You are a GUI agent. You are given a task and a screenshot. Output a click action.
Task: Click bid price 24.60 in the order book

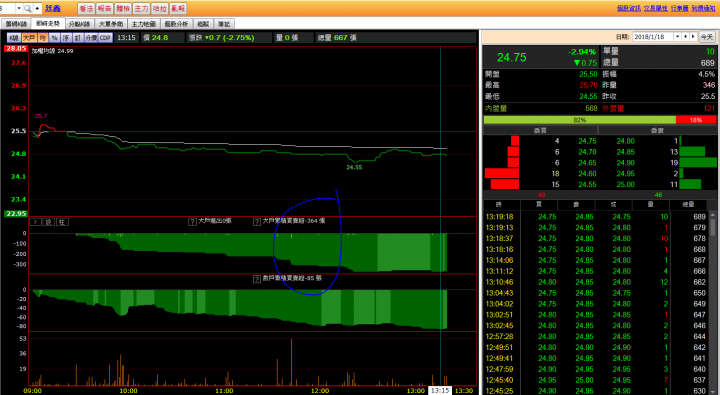(587, 174)
